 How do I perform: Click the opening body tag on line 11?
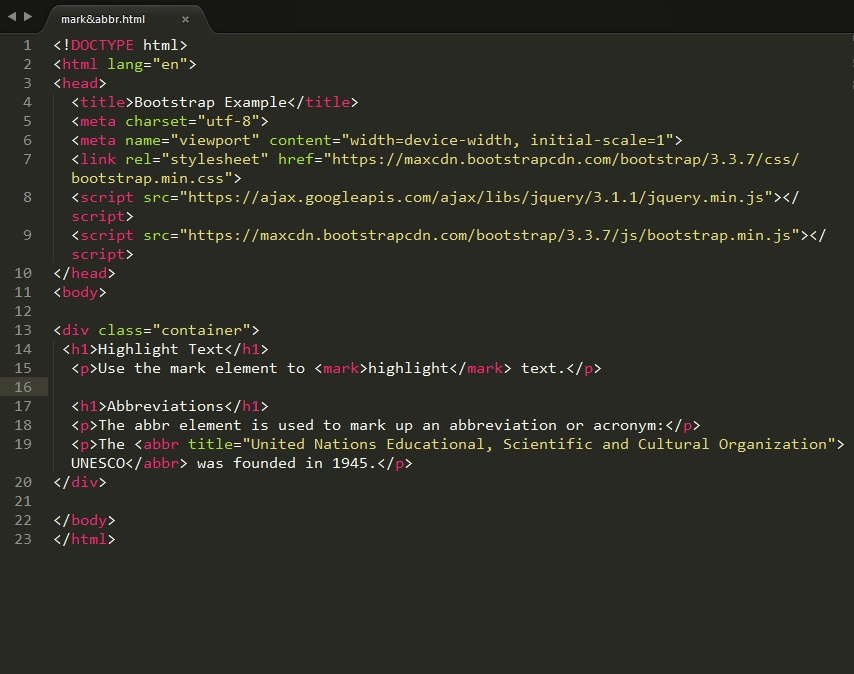click(80, 292)
